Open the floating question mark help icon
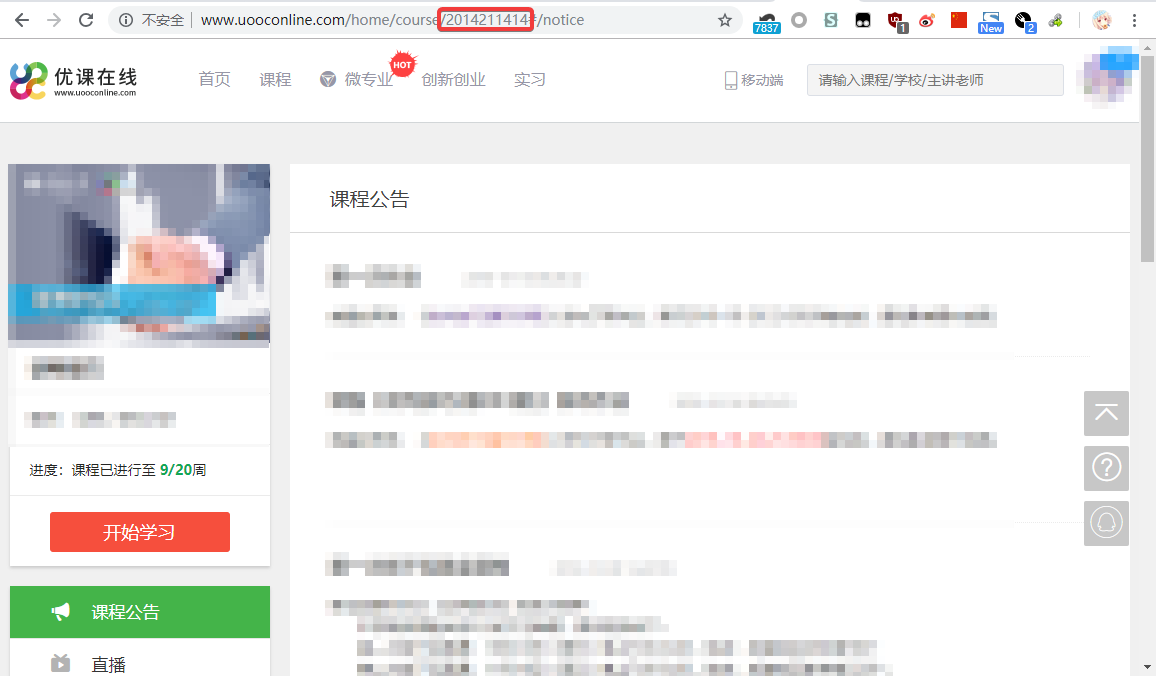The image size is (1156, 676). coord(1106,468)
